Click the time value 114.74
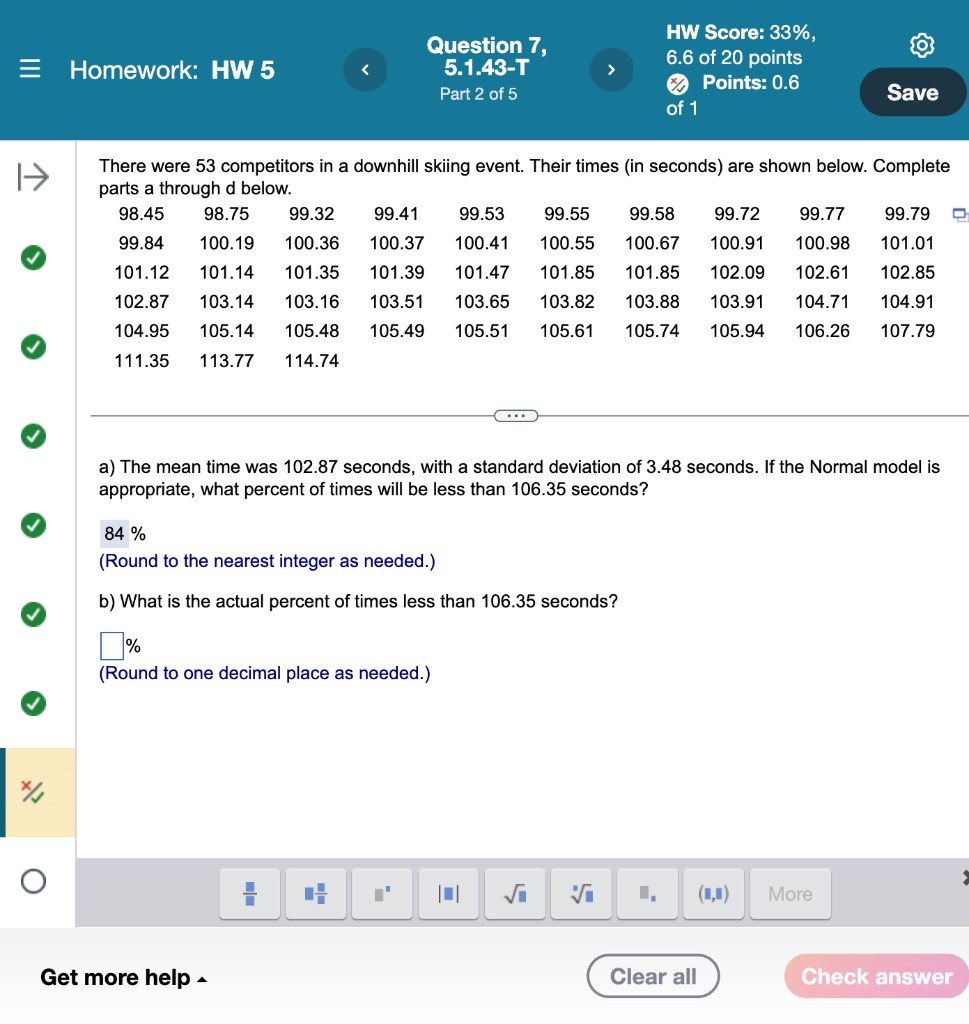 (x=311, y=360)
